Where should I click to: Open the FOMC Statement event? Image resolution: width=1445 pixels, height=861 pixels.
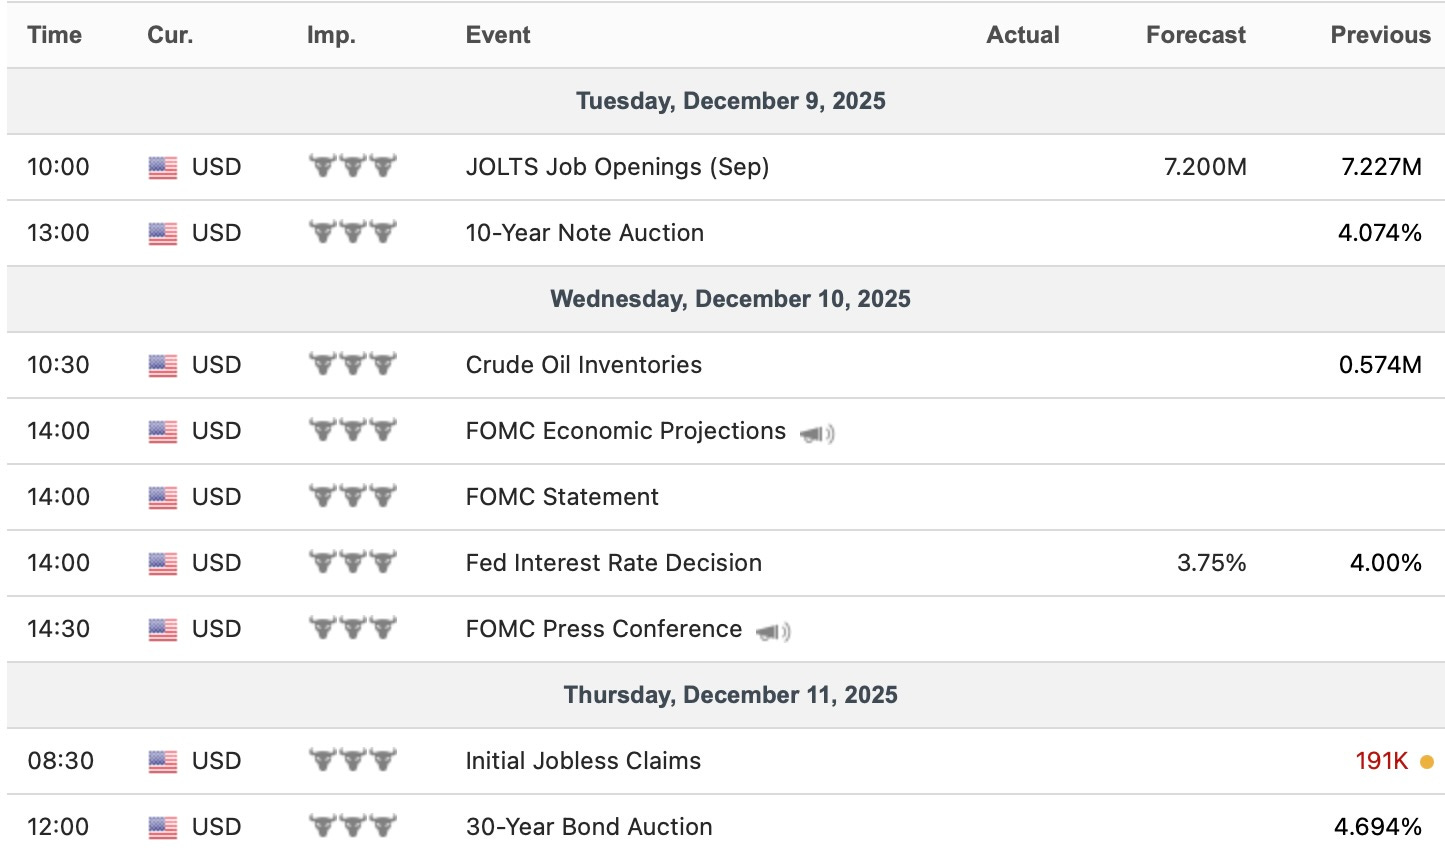click(562, 497)
